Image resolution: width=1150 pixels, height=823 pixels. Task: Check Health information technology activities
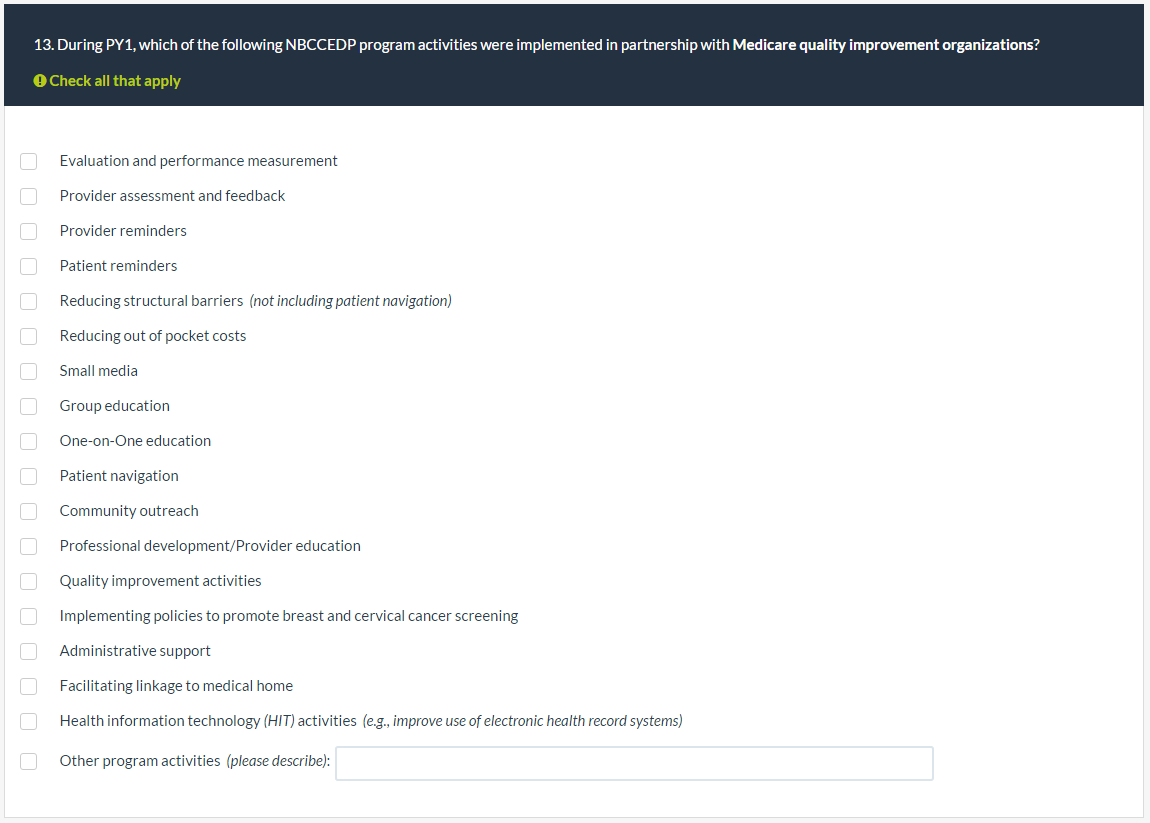pos(29,721)
